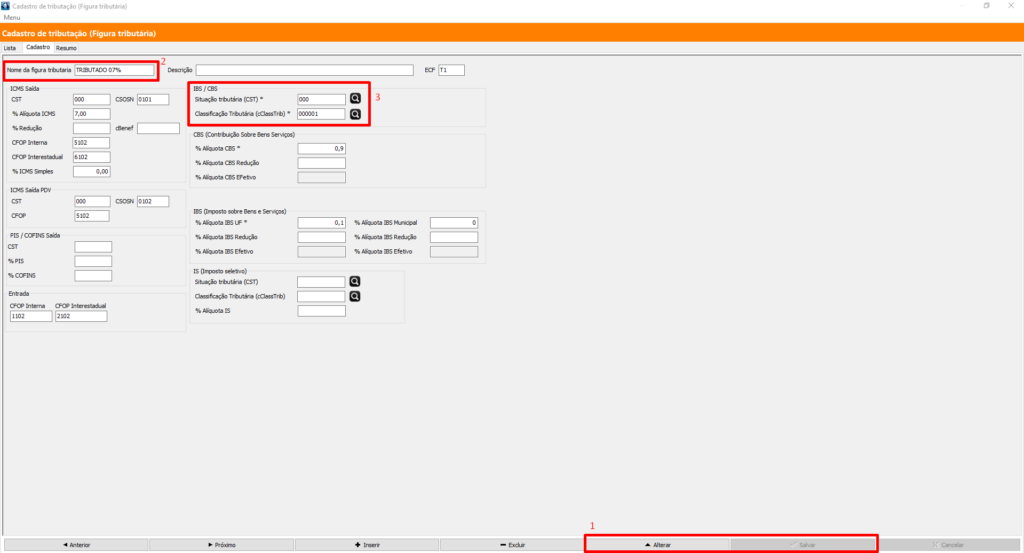This screenshot has width=1024, height=553.
Task: Click the % Alíquota ICMS field
Action: (91, 114)
